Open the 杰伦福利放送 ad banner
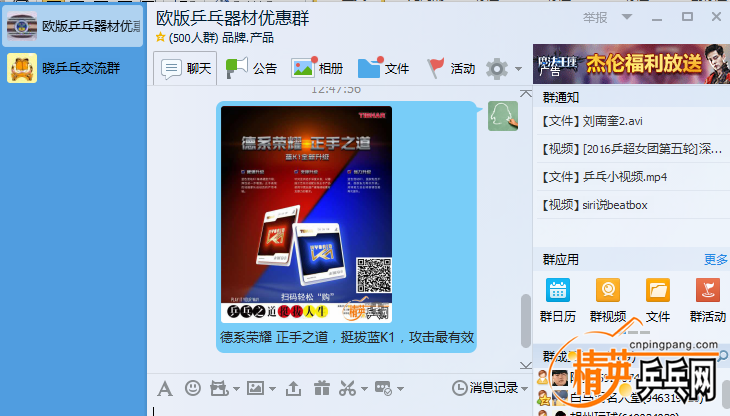730x416 pixels. [631, 64]
